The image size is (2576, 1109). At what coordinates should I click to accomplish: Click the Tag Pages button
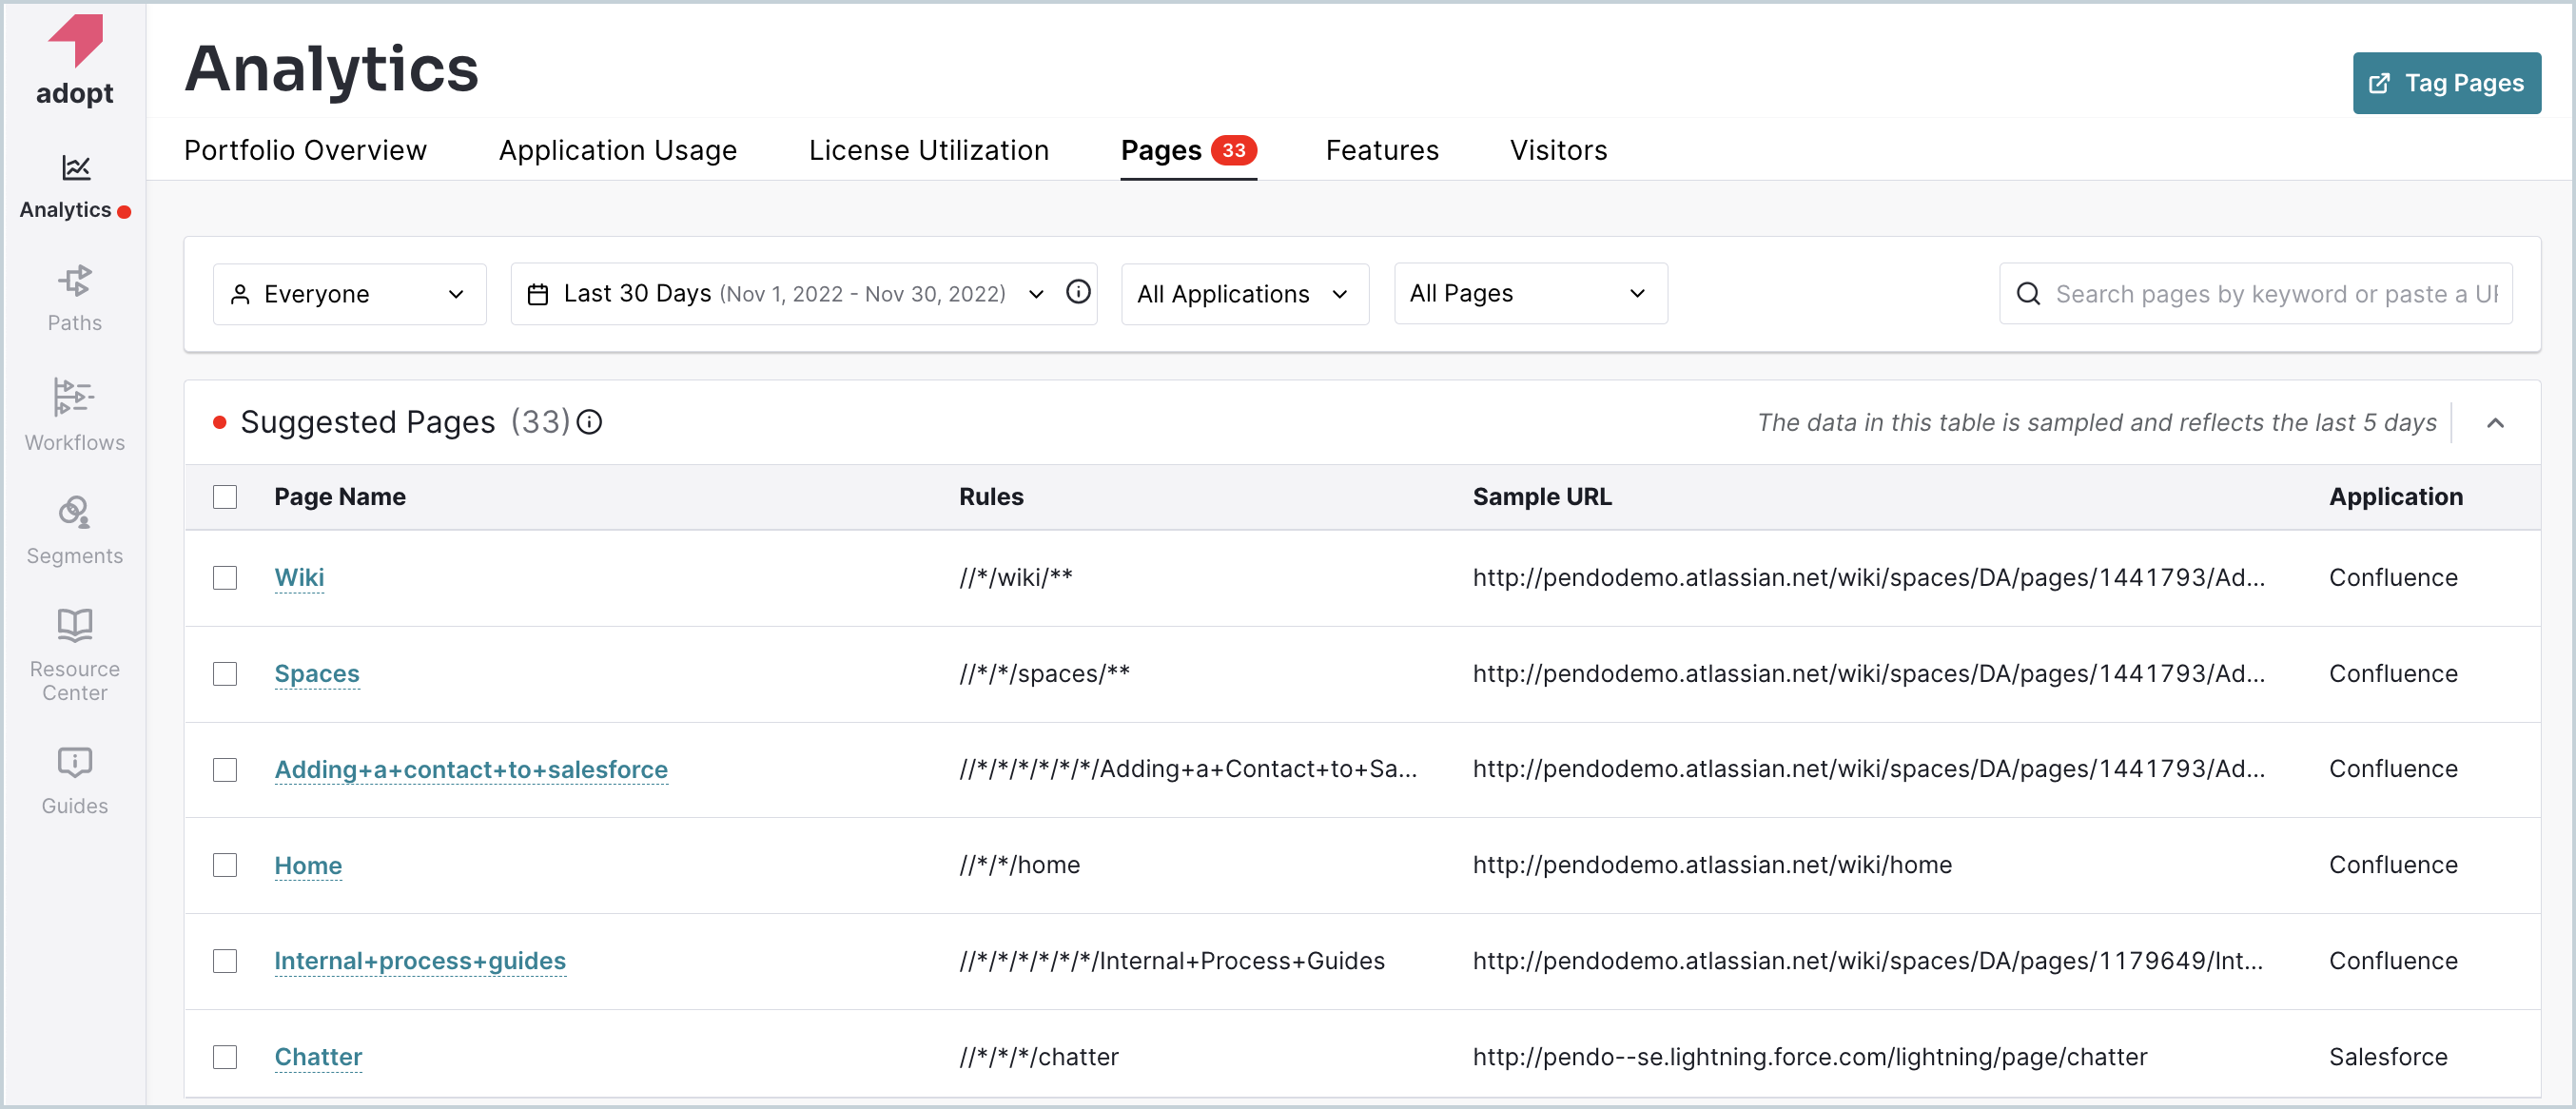point(2446,83)
